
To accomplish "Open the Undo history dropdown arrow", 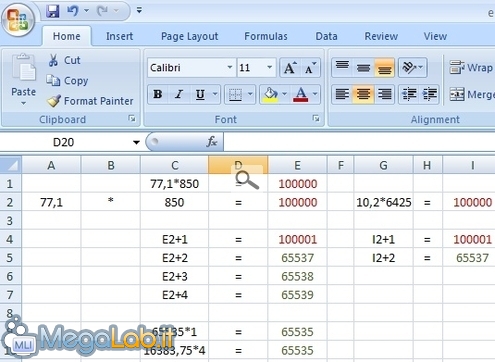I will pos(86,11).
